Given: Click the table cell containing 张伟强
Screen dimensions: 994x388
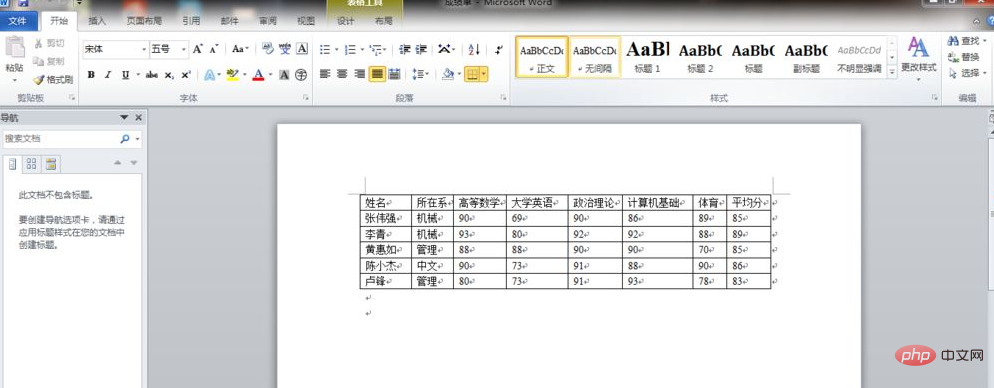Looking at the screenshot, I should coord(385,218).
